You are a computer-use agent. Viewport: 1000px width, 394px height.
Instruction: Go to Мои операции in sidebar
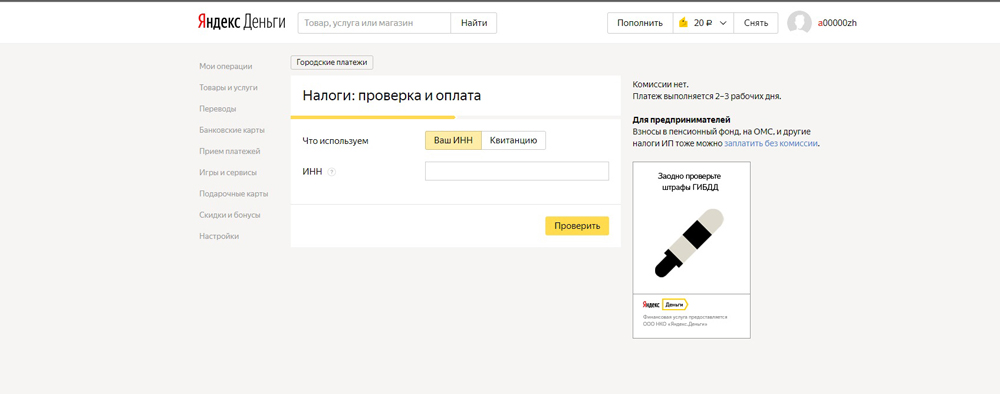(226, 66)
